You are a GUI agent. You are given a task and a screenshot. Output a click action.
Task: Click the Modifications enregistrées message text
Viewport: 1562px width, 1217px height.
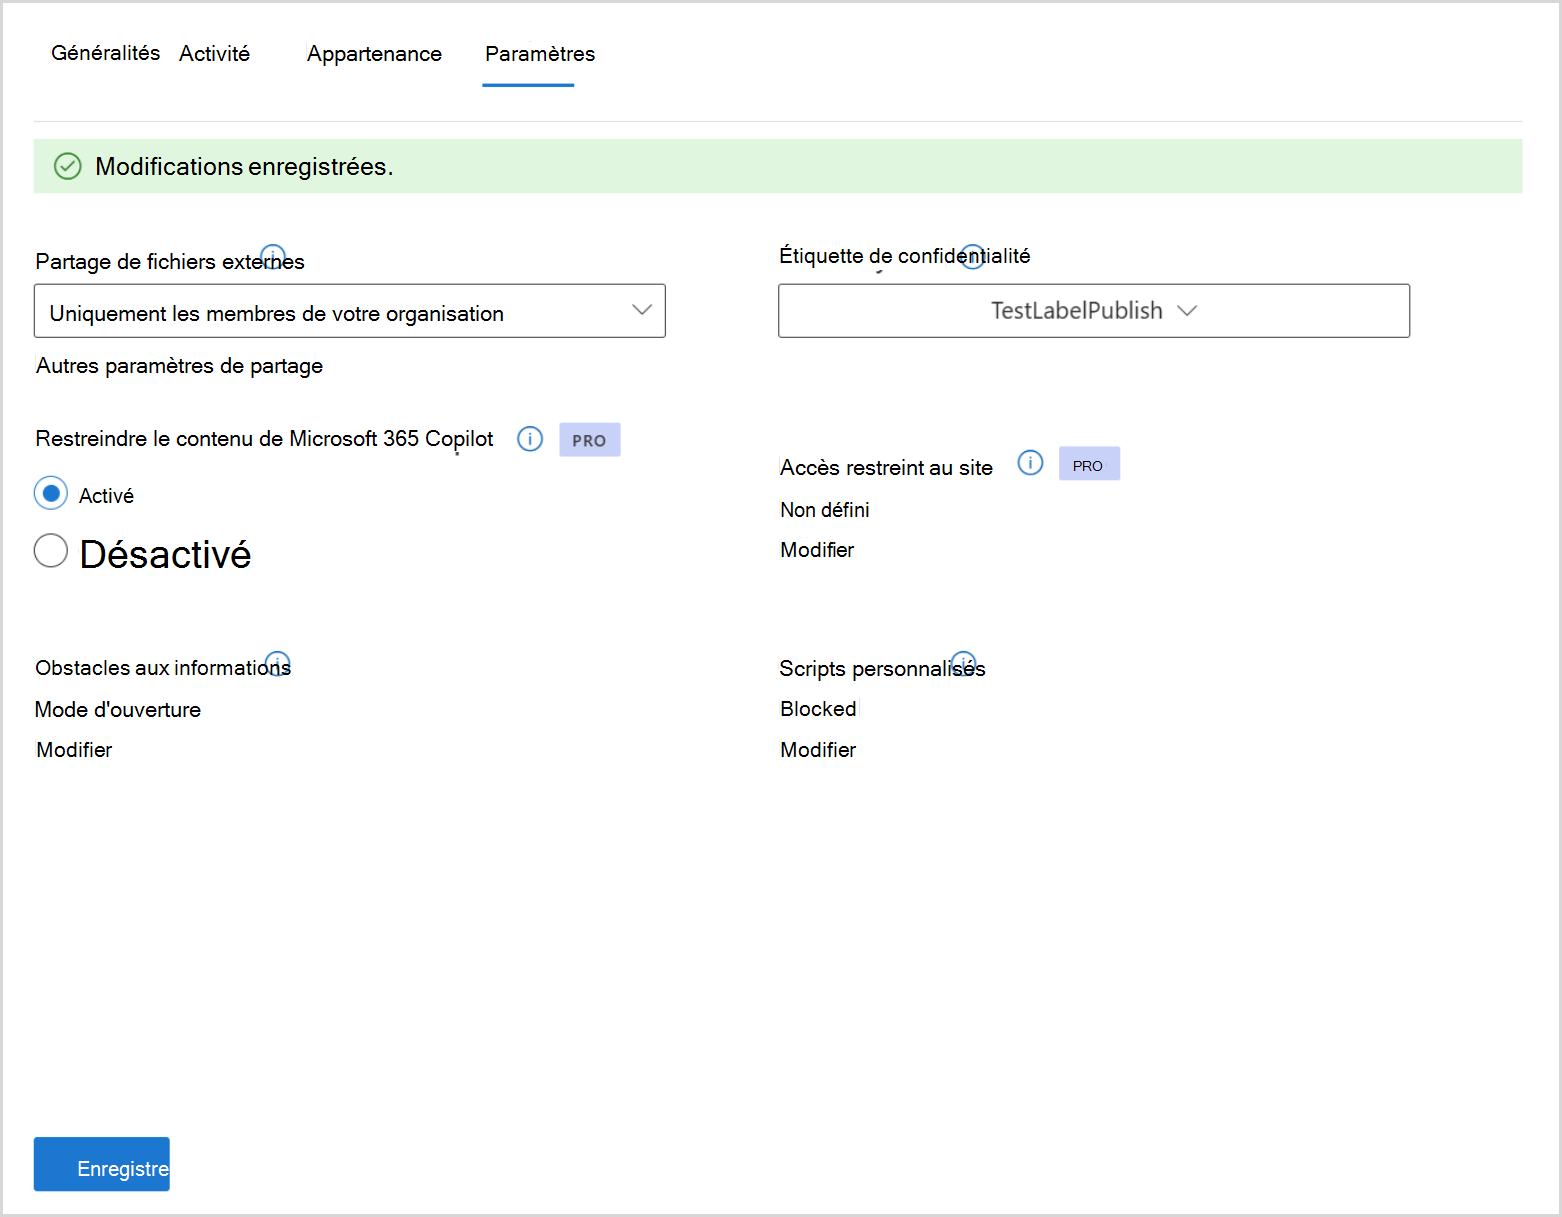click(244, 166)
